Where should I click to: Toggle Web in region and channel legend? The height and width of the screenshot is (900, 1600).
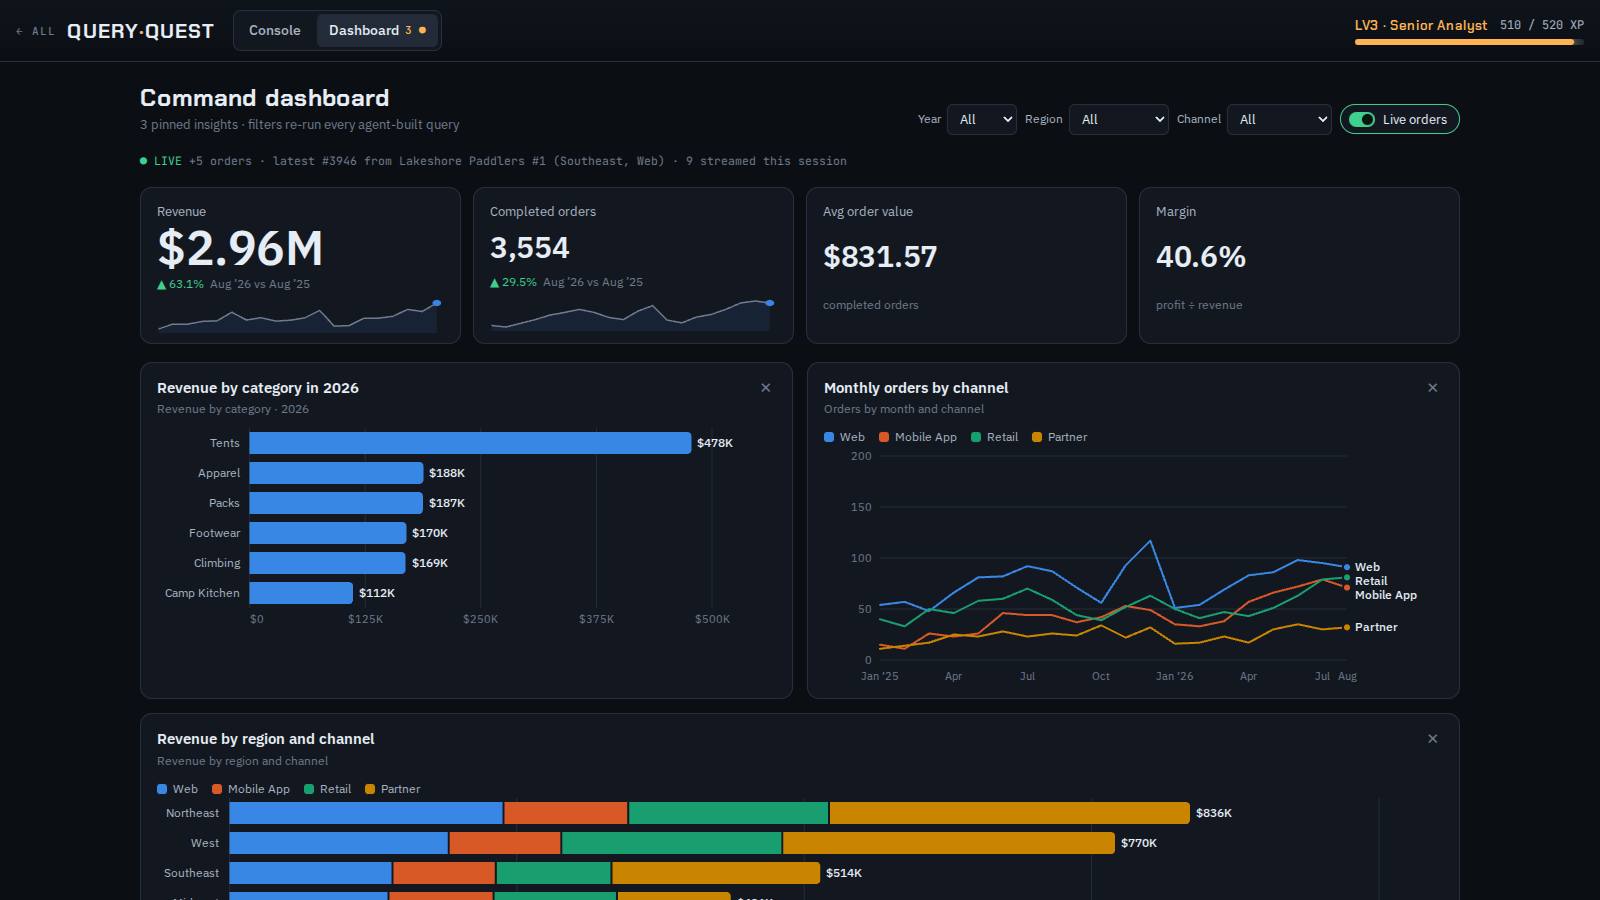click(x=177, y=789)
